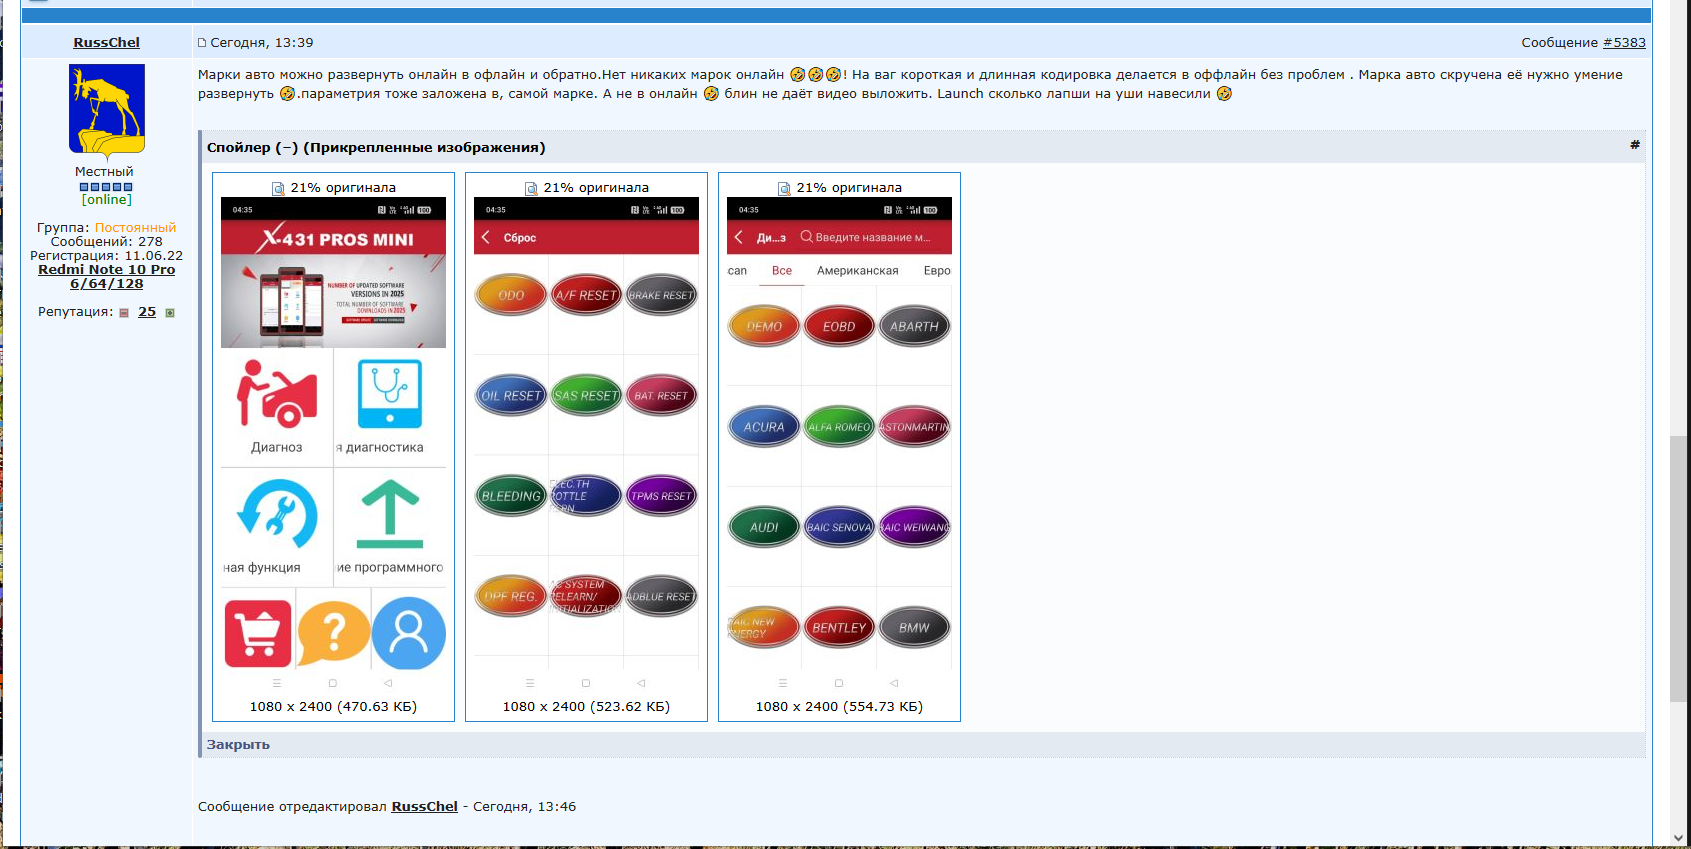
Task: Click the 21% оригинала icon above X-431 screenshot
Action: point(278,188)
